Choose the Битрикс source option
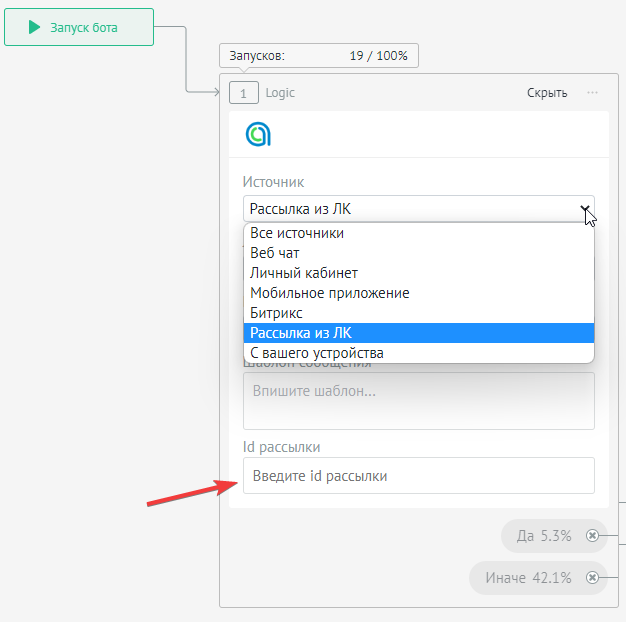 [276, 313]
